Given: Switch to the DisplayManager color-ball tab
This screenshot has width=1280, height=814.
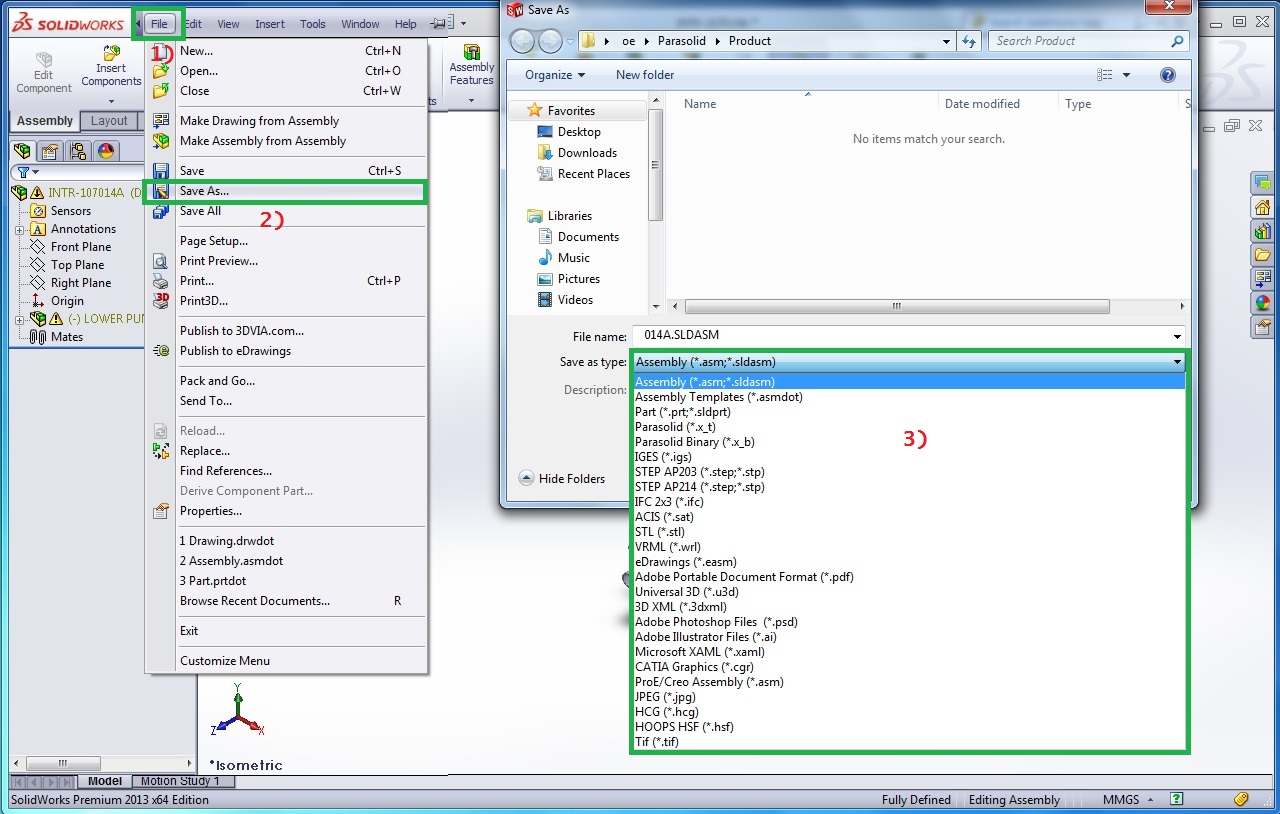Looking at the screenshot, I should [105, 151].
